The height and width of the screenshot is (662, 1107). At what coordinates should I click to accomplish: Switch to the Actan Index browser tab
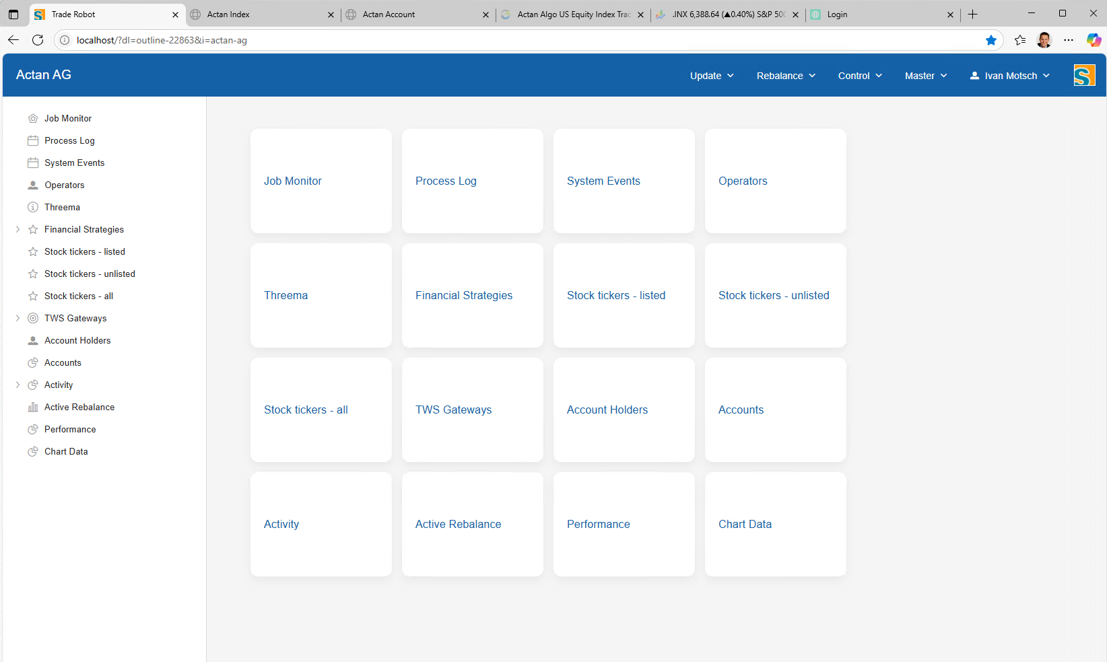[261, 14]
